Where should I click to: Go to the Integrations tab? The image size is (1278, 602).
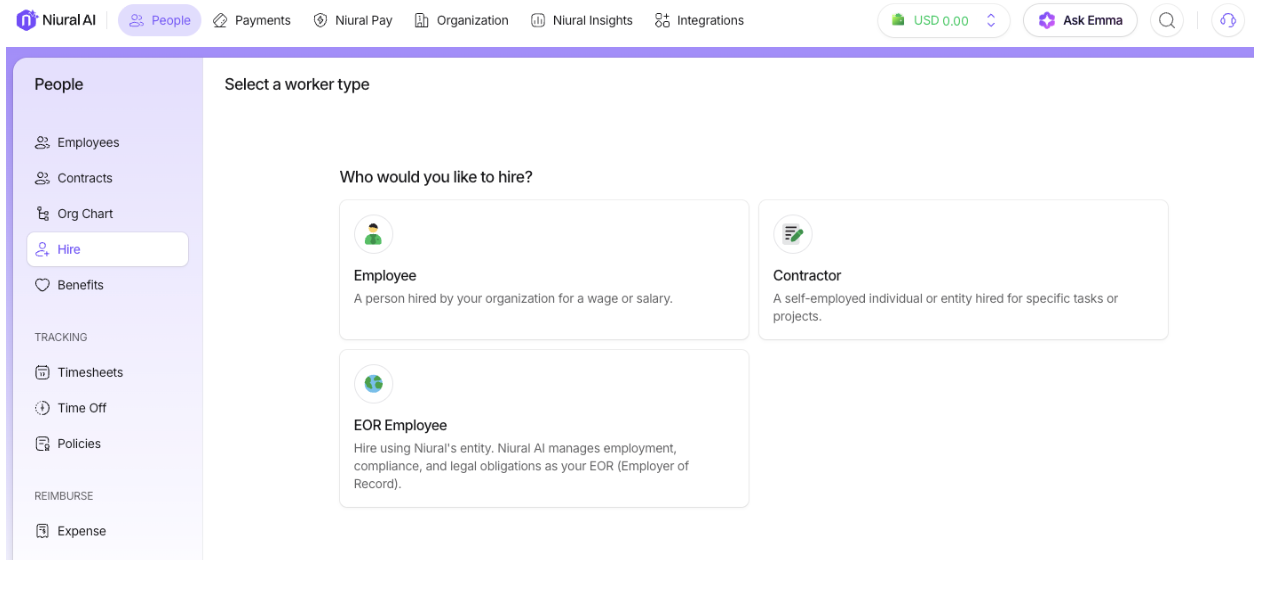(x=699, y=20)
